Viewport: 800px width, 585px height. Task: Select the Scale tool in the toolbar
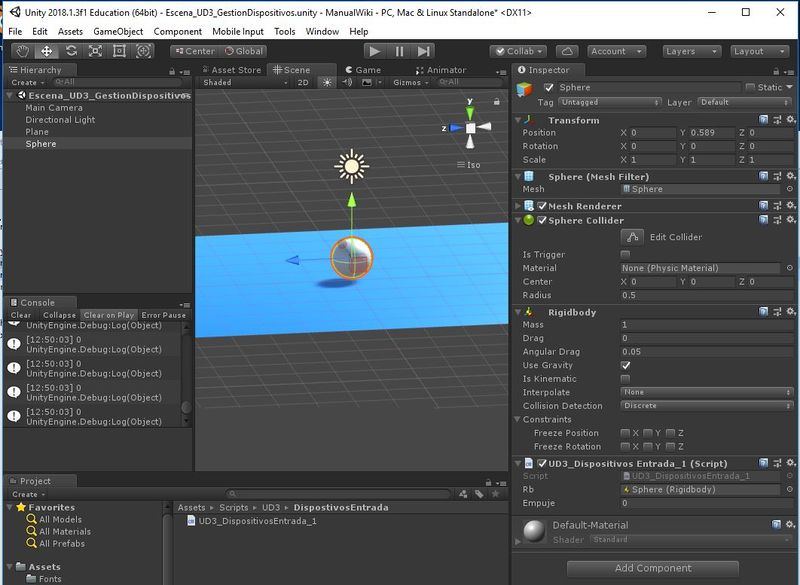pos(95,51)
